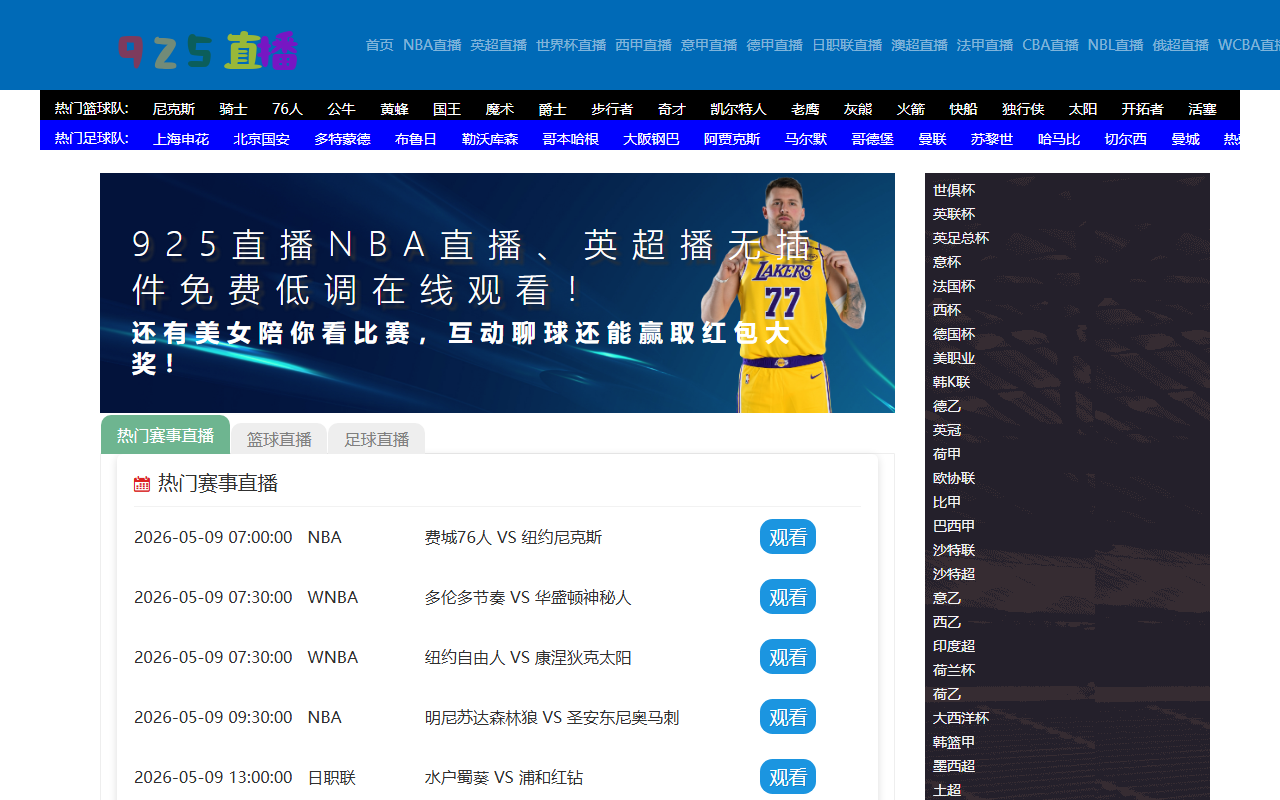Switch to 篮球直播 tab
Image resolution: width=1280 pixels, height=800 pixels.
pos(279,439)
